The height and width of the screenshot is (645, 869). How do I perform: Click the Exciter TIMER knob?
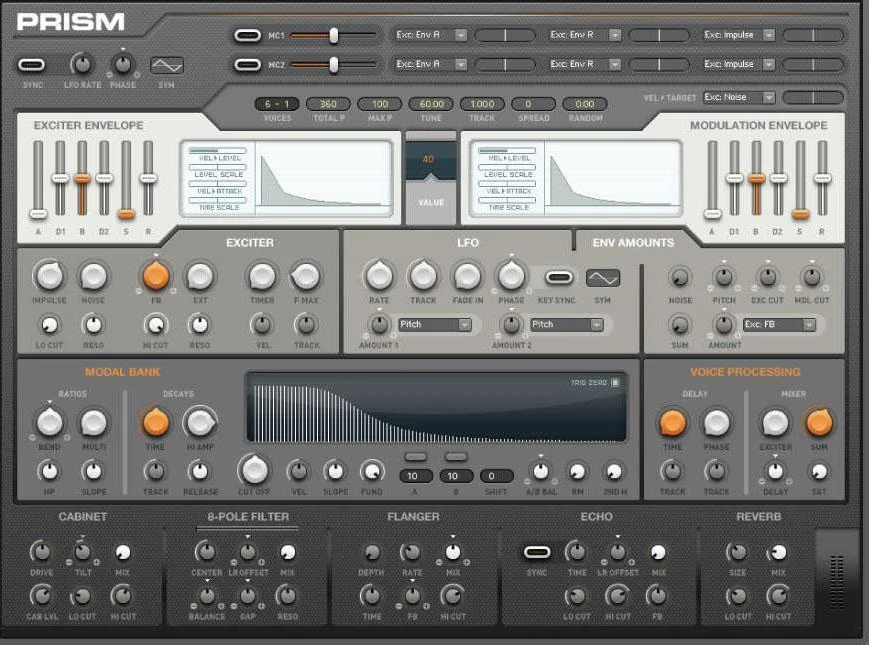pyautogui.click(x=262, y=276)
